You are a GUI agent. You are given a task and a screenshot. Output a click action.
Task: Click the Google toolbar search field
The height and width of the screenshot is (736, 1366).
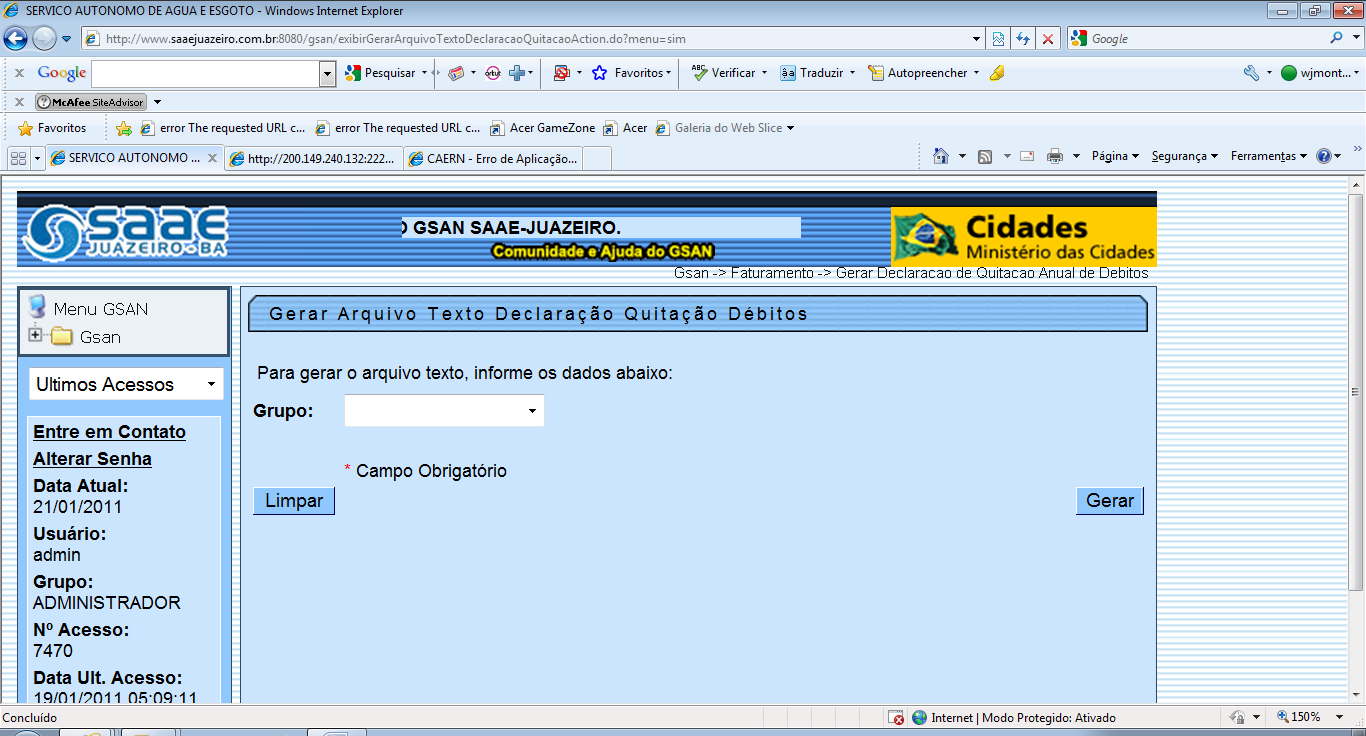pyautogui.click(x=205, y=73)
